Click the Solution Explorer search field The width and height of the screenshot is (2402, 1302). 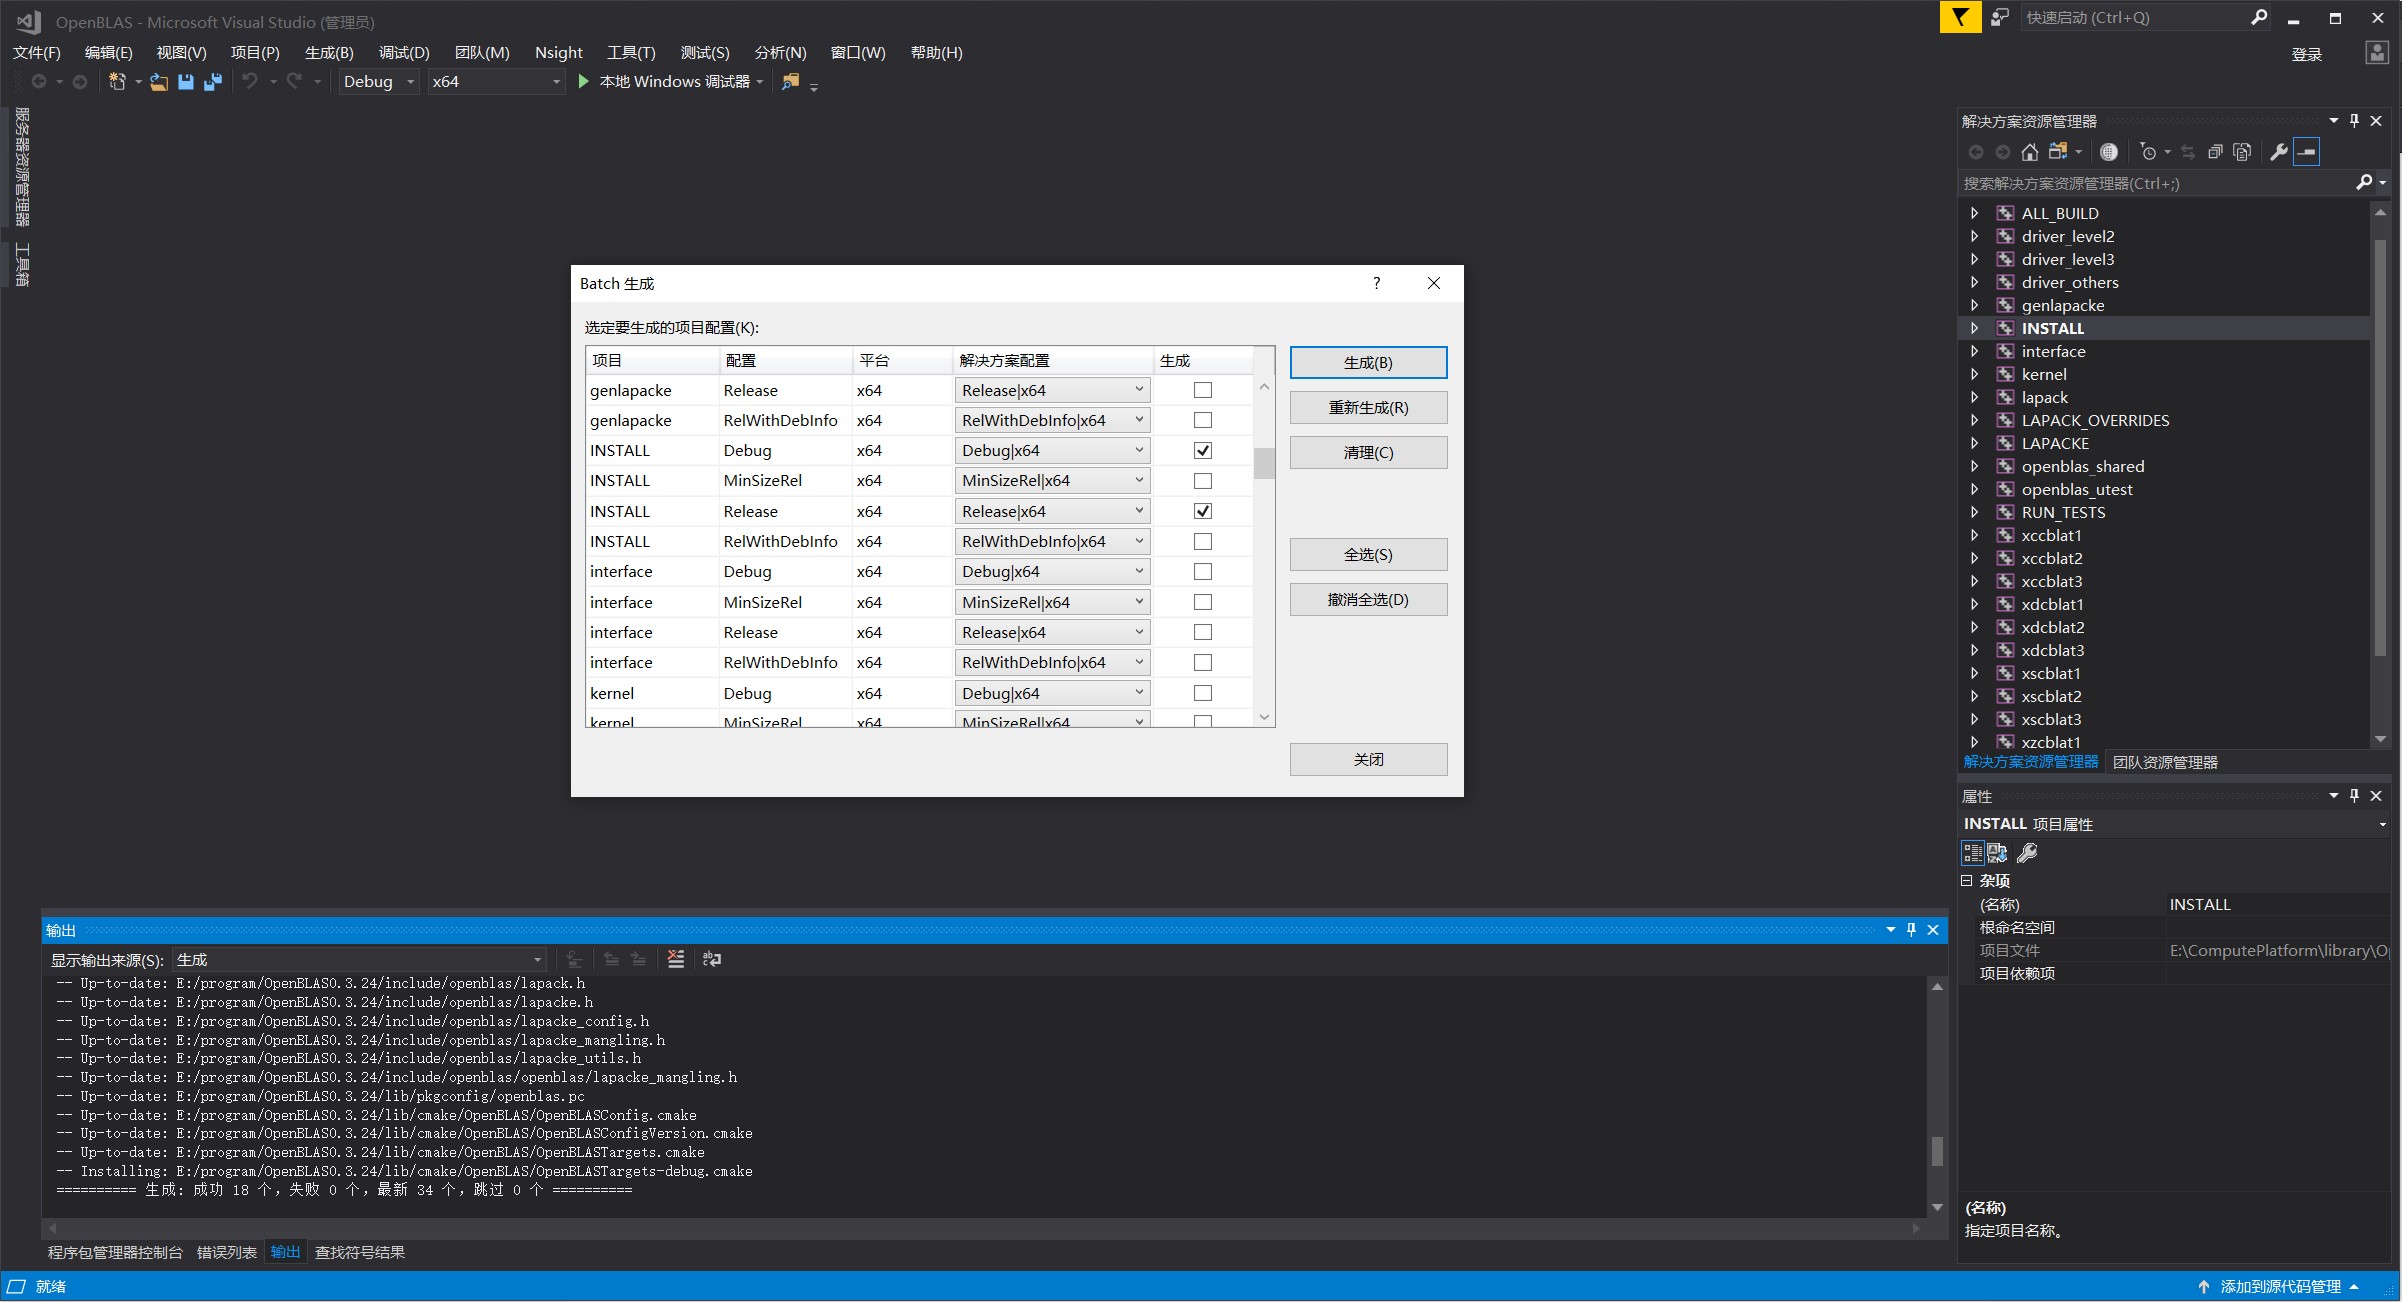[2156, 184]
